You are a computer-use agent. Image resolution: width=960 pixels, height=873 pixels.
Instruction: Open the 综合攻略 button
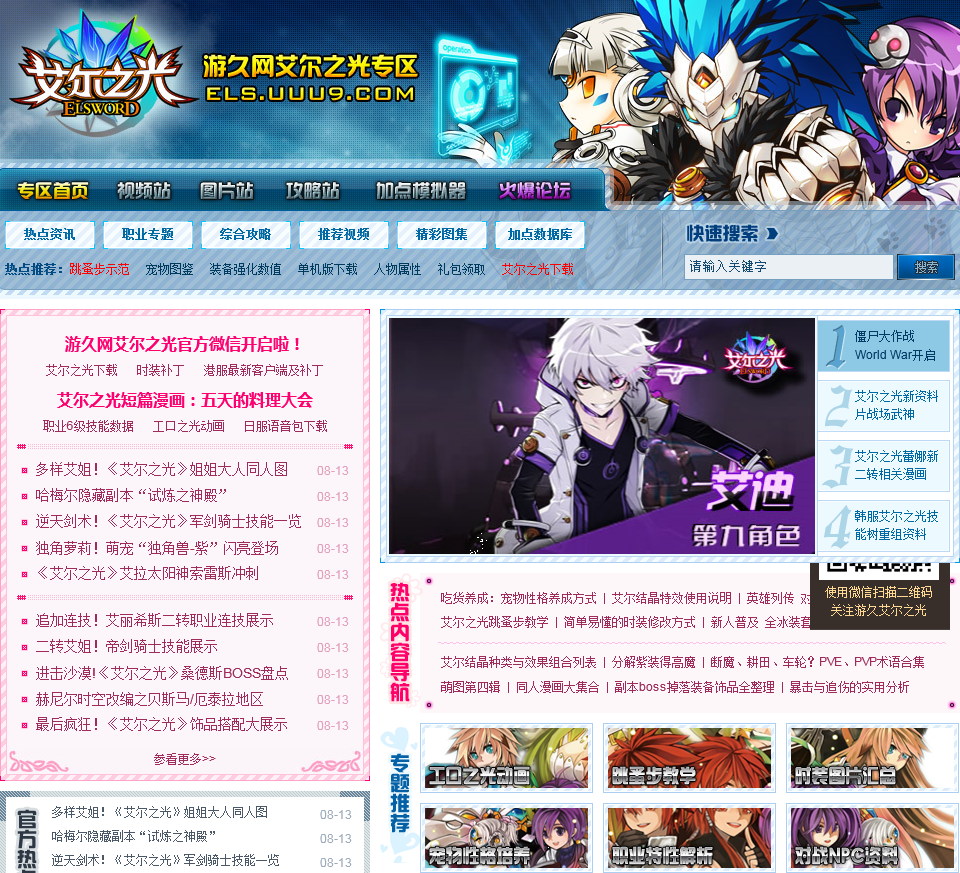coord(246,234)
